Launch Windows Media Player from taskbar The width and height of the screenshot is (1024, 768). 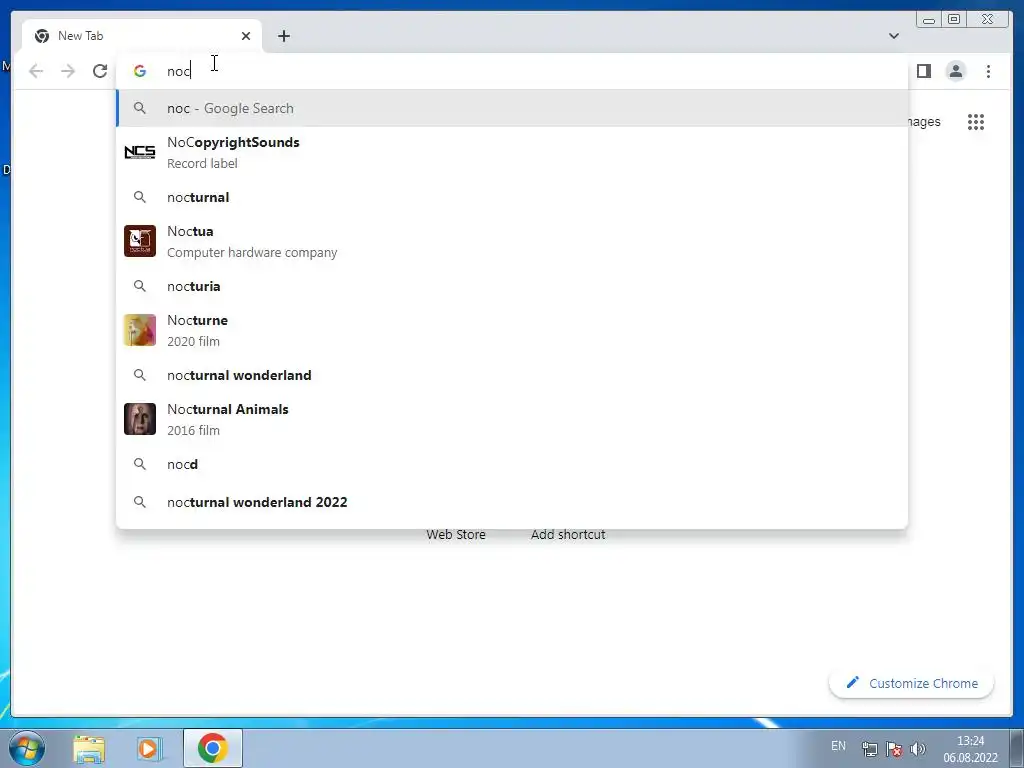point(149,748)
